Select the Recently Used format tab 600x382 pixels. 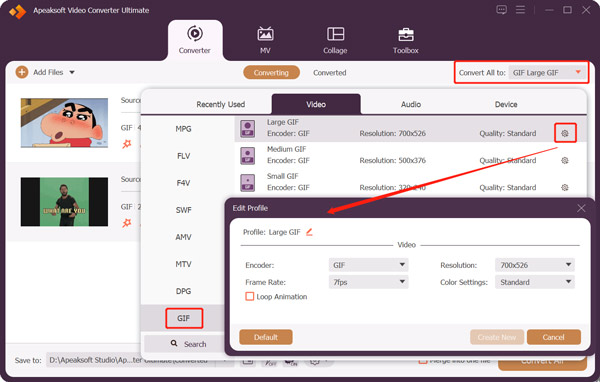tap(220, 104)
